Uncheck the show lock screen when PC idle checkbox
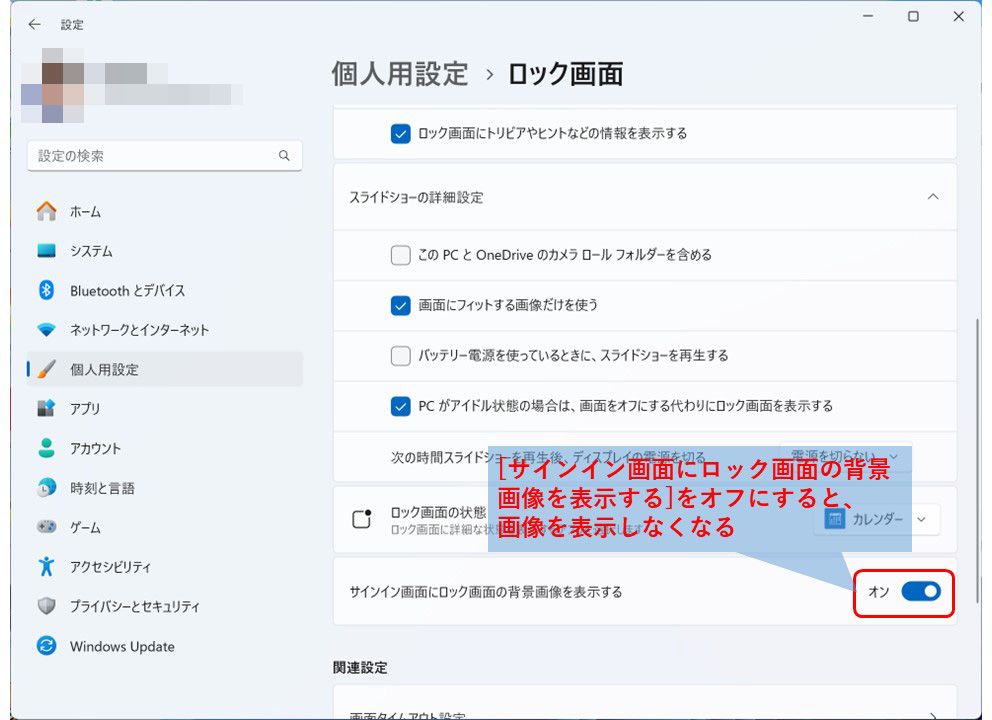The image size is (992, 720). pos(400,406)
